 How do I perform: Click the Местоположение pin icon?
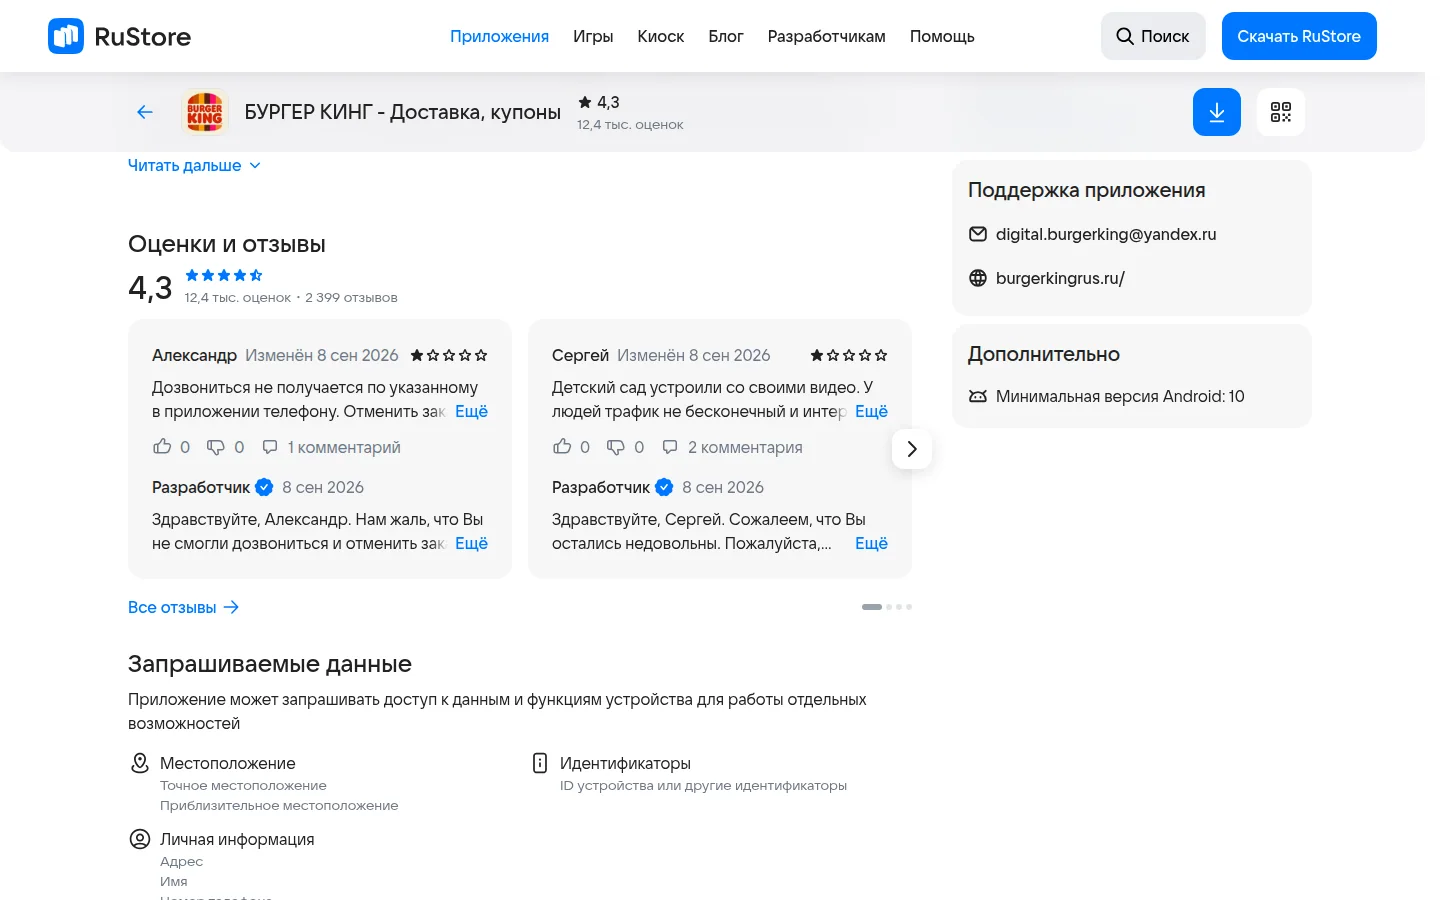(x=140, y=763)
